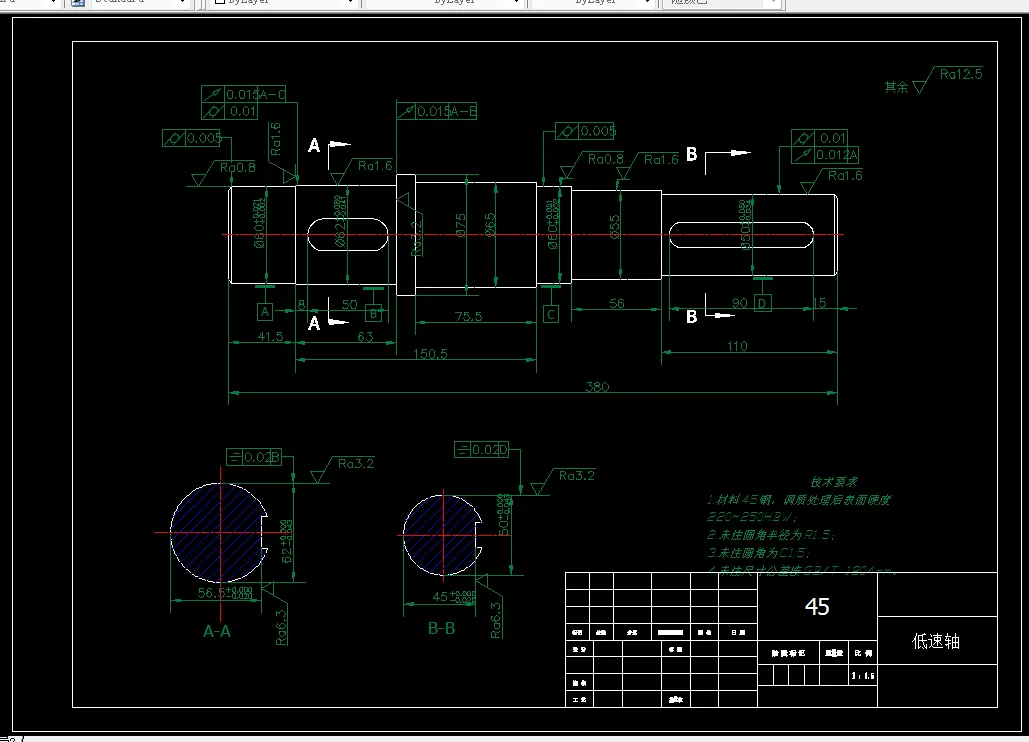Image resolution: width=1029 pixels, height=742 pixels.
Task: Select the '56' length dimension
Action: 617,304
